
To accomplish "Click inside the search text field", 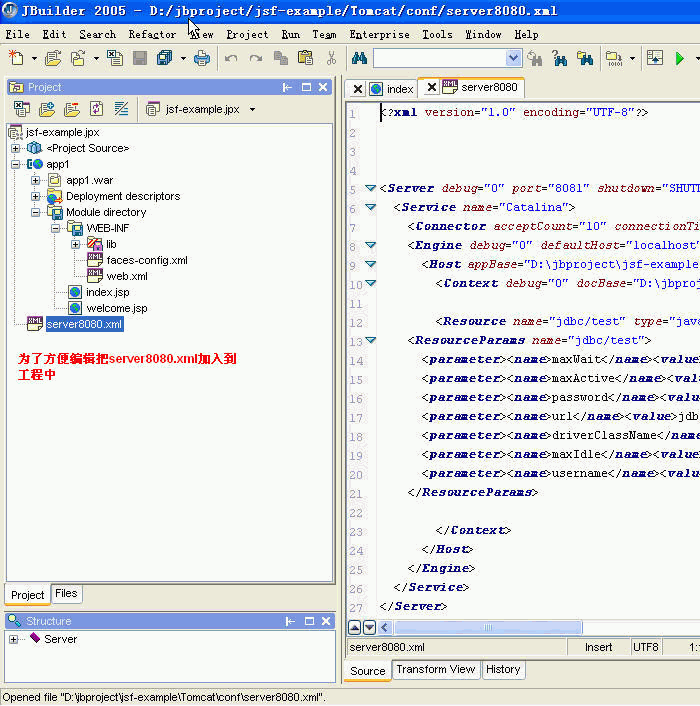I will (x=439, y=58).
